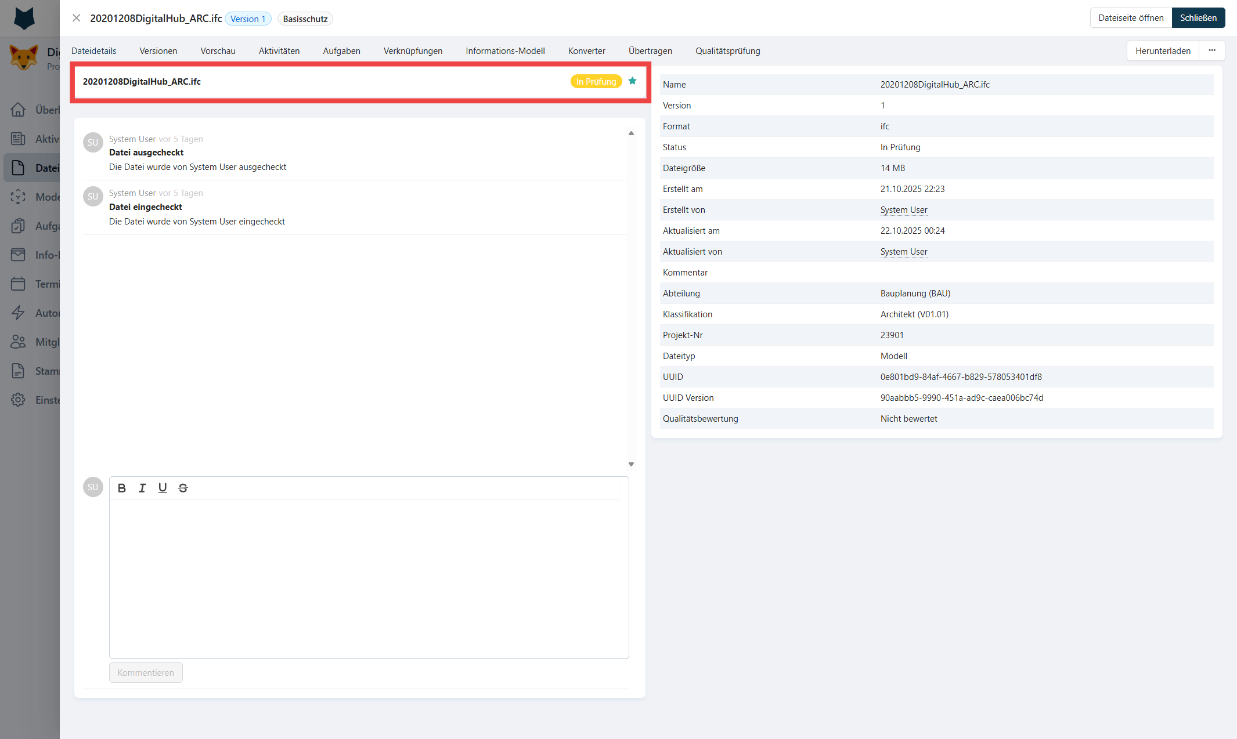The height and width of the screenshot is (739, 1237).
Task: Click the activity list scroll up arrow
Action: pyautogui.click(x=631, y=133)
